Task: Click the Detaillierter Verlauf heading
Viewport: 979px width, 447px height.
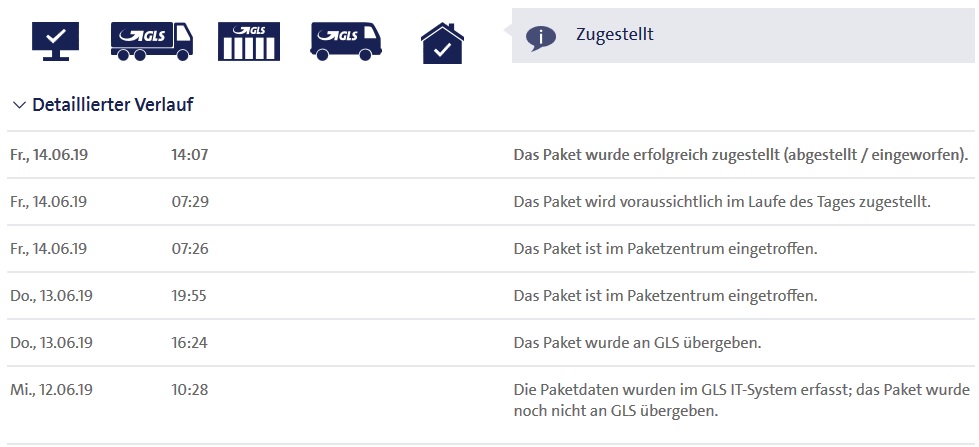Action: pos(112,104)
